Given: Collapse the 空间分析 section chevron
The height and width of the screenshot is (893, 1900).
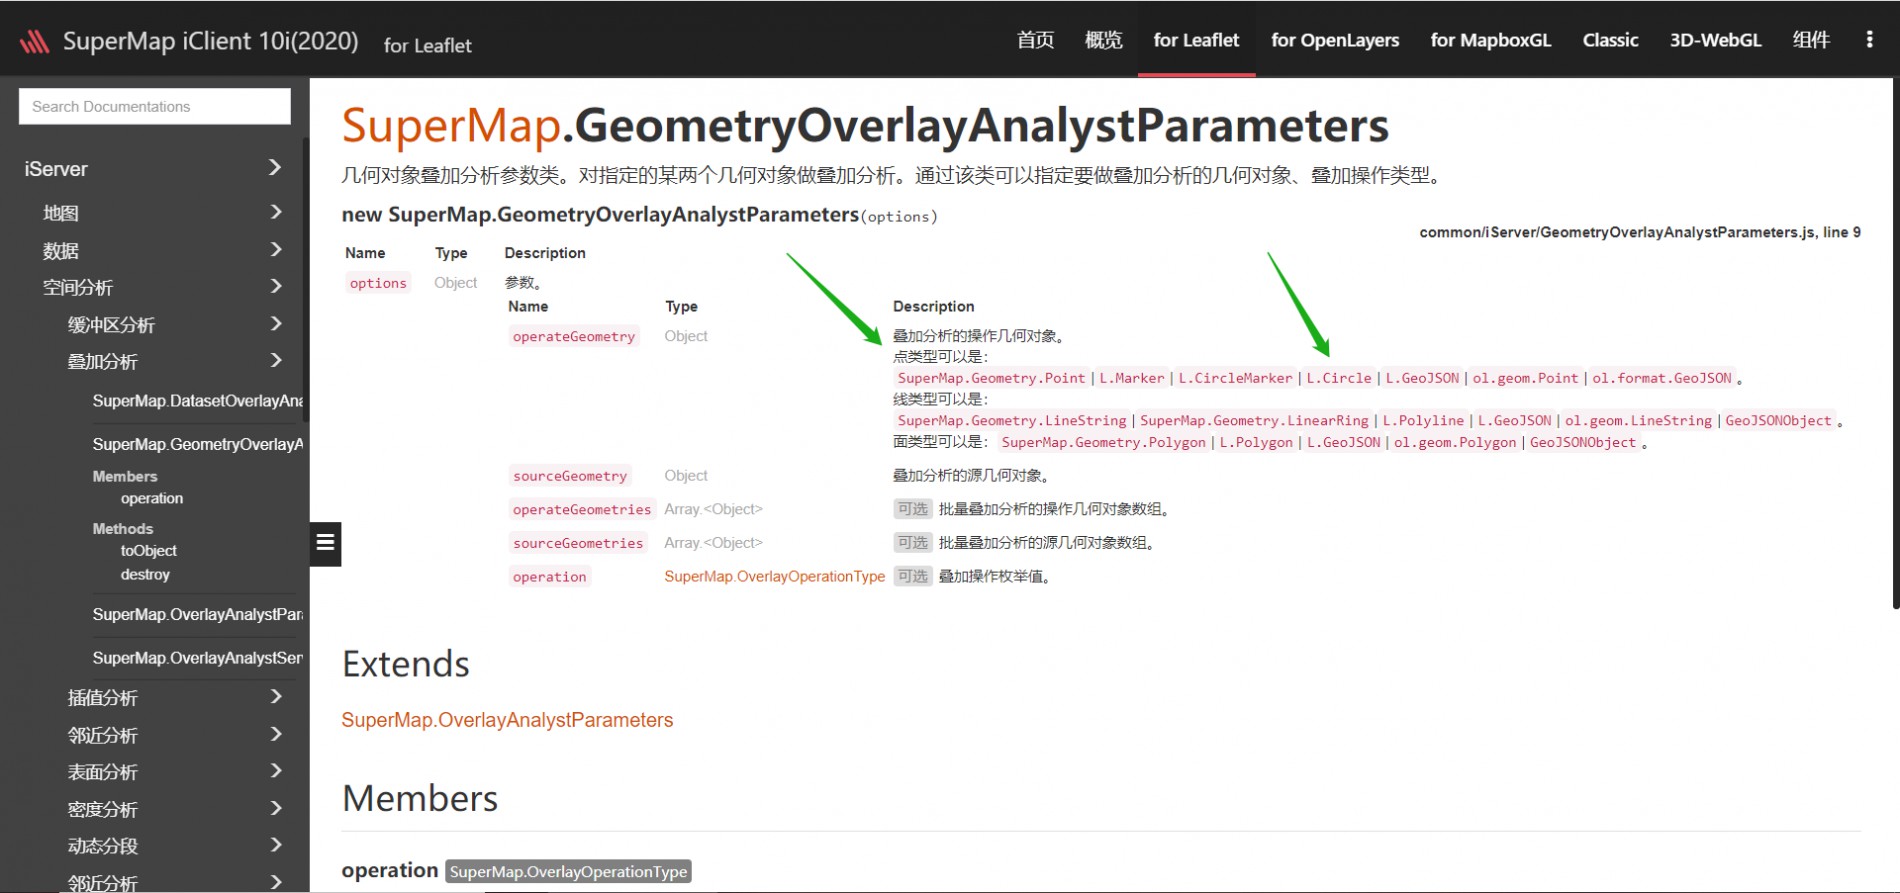Looking at the screenshot, I should [x=275, y=286].
